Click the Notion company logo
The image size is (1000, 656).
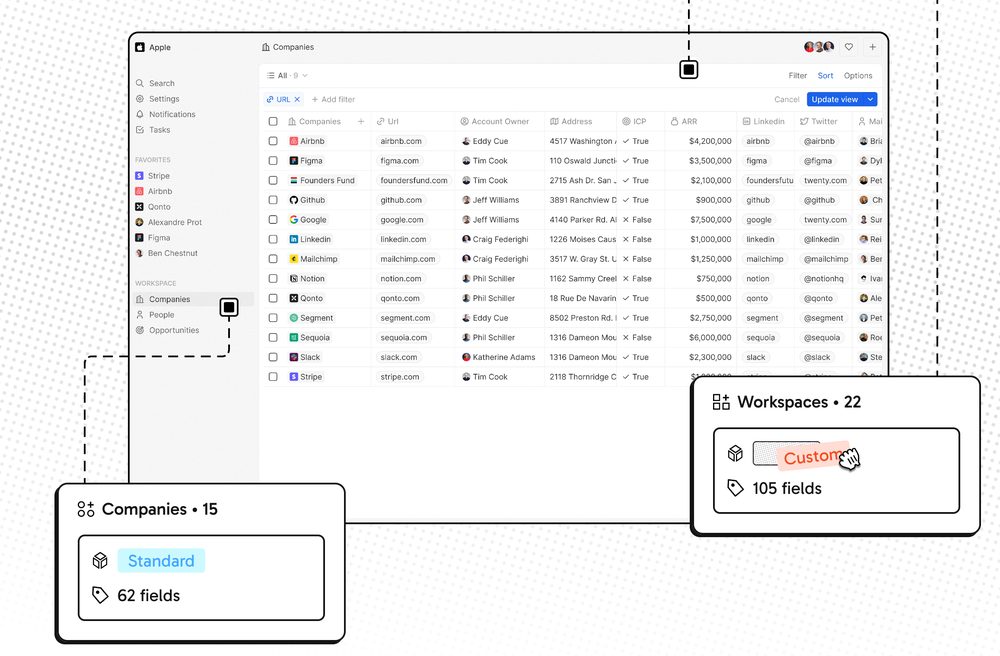point(293,279)
